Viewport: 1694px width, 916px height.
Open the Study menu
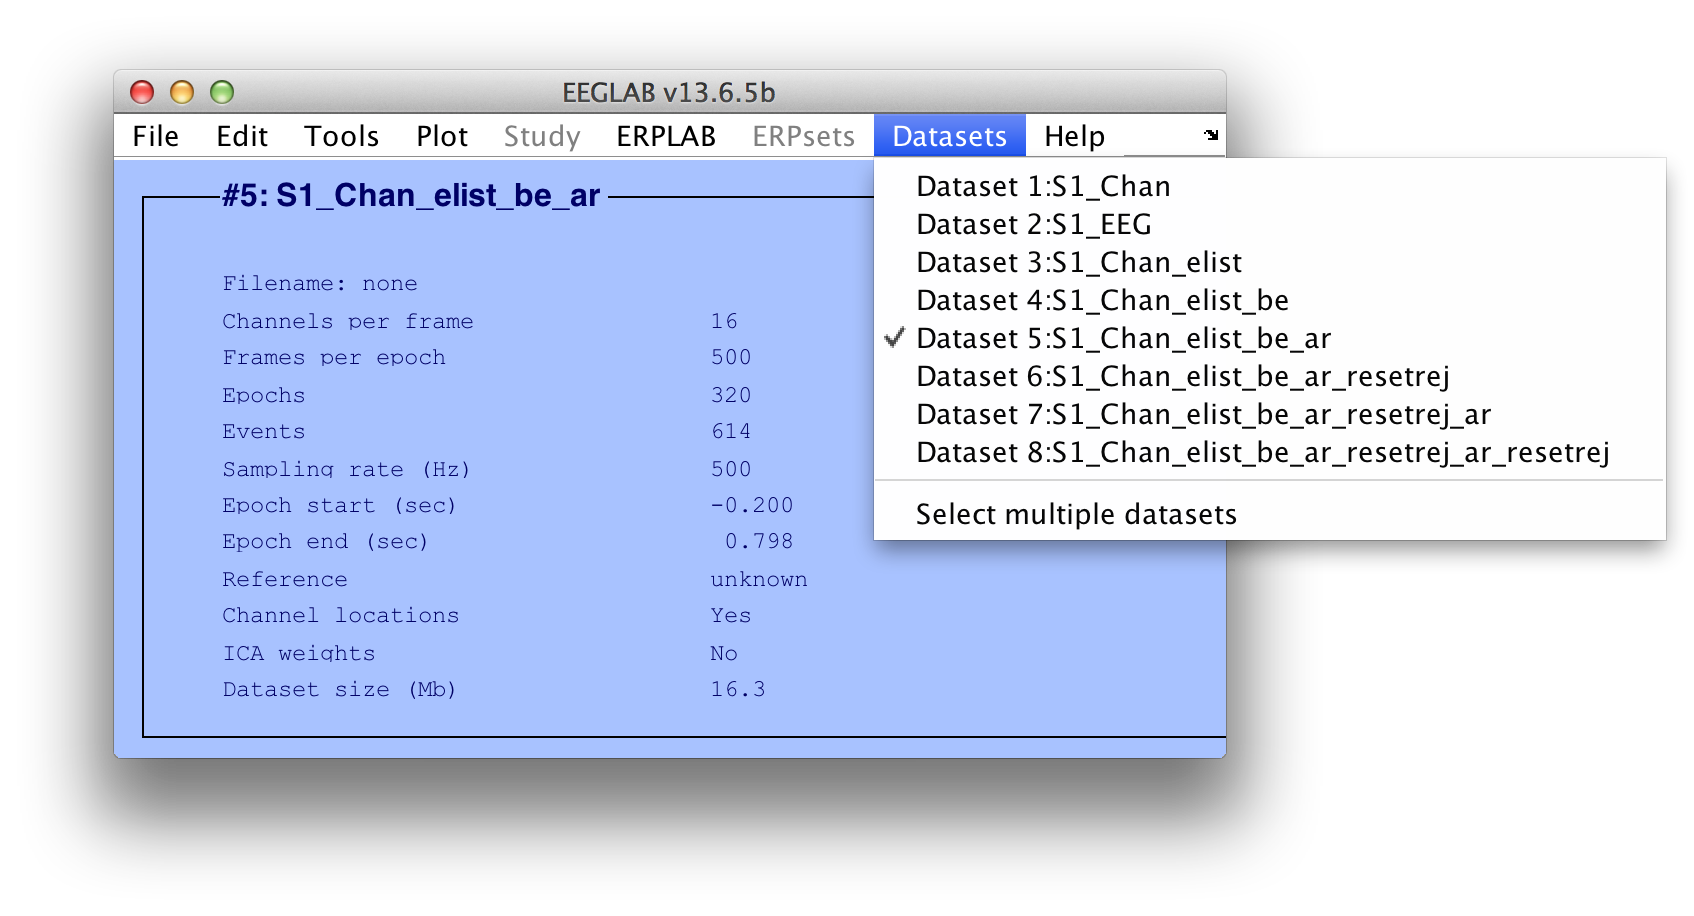(x=542, y=136)
